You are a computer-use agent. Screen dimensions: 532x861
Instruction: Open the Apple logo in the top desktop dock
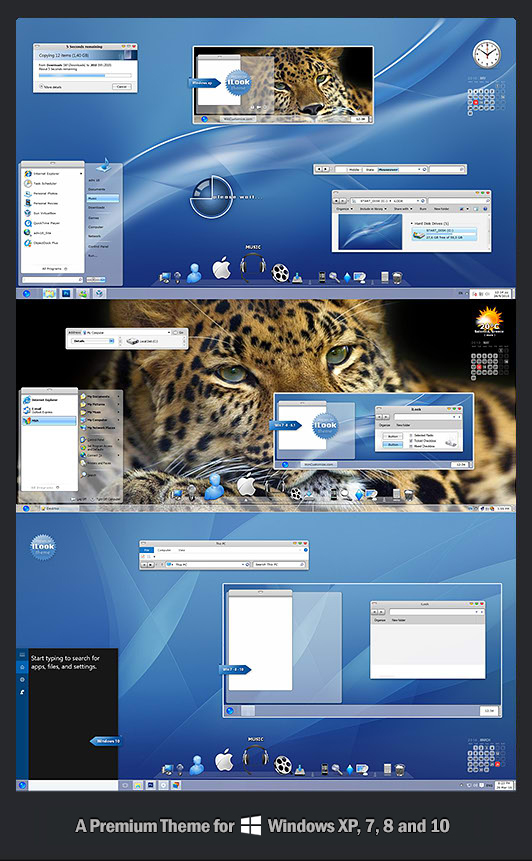point(221,269)
